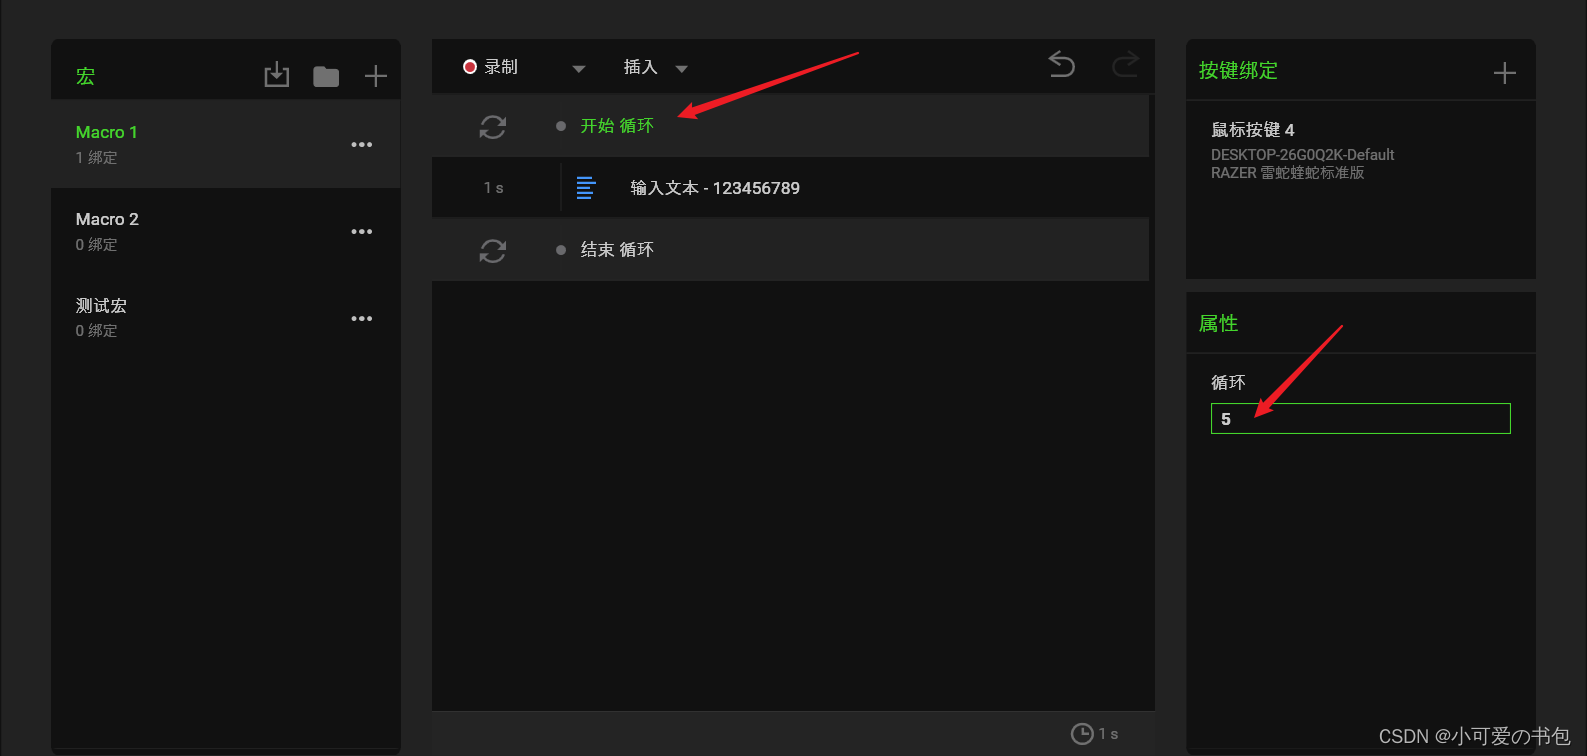Click the text input icon in macro step
This screenshot has height=756, width=1587.
click(x=586, y=188)
